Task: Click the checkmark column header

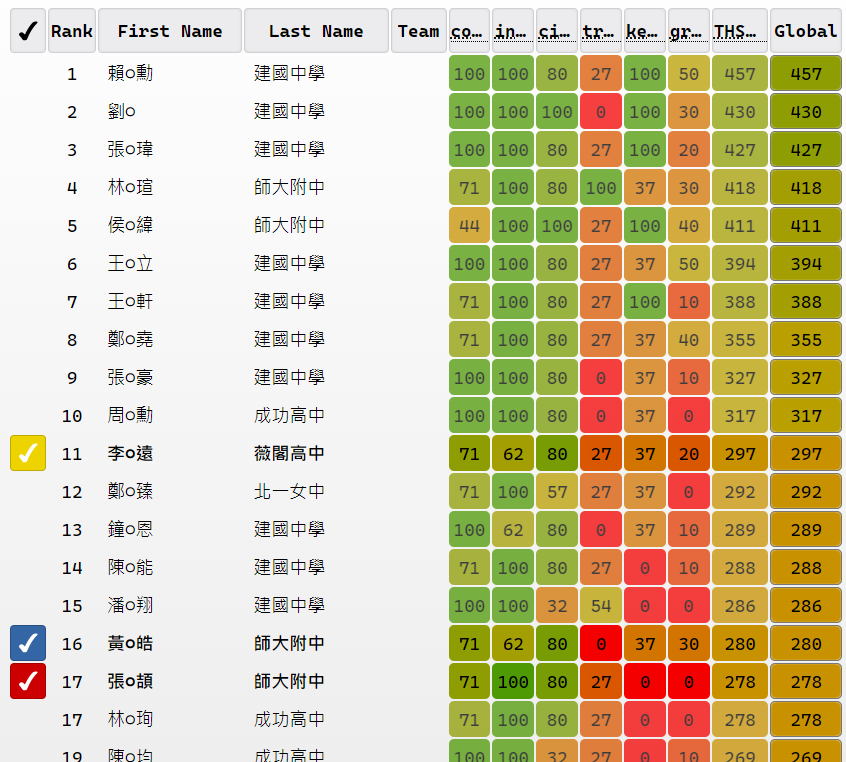Action: click(27, 31)
